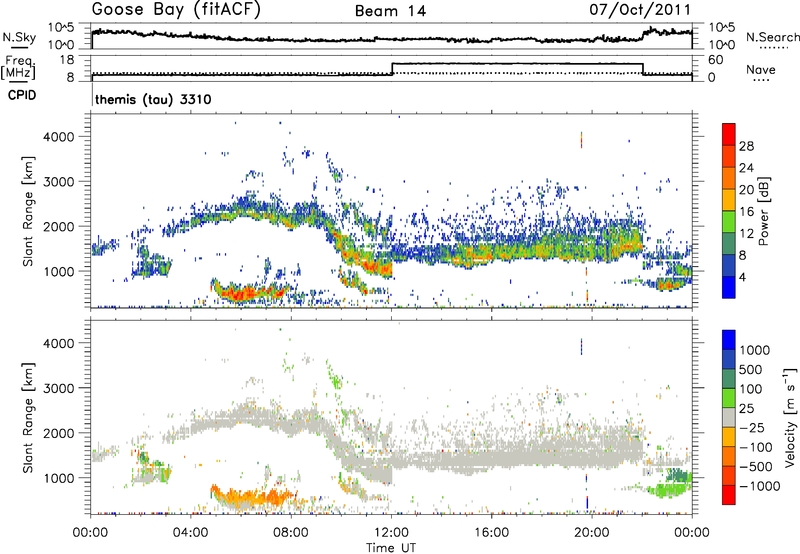Click the 'Beam 14' label
The image size is (800, 554).
click(x=390, y=11)
